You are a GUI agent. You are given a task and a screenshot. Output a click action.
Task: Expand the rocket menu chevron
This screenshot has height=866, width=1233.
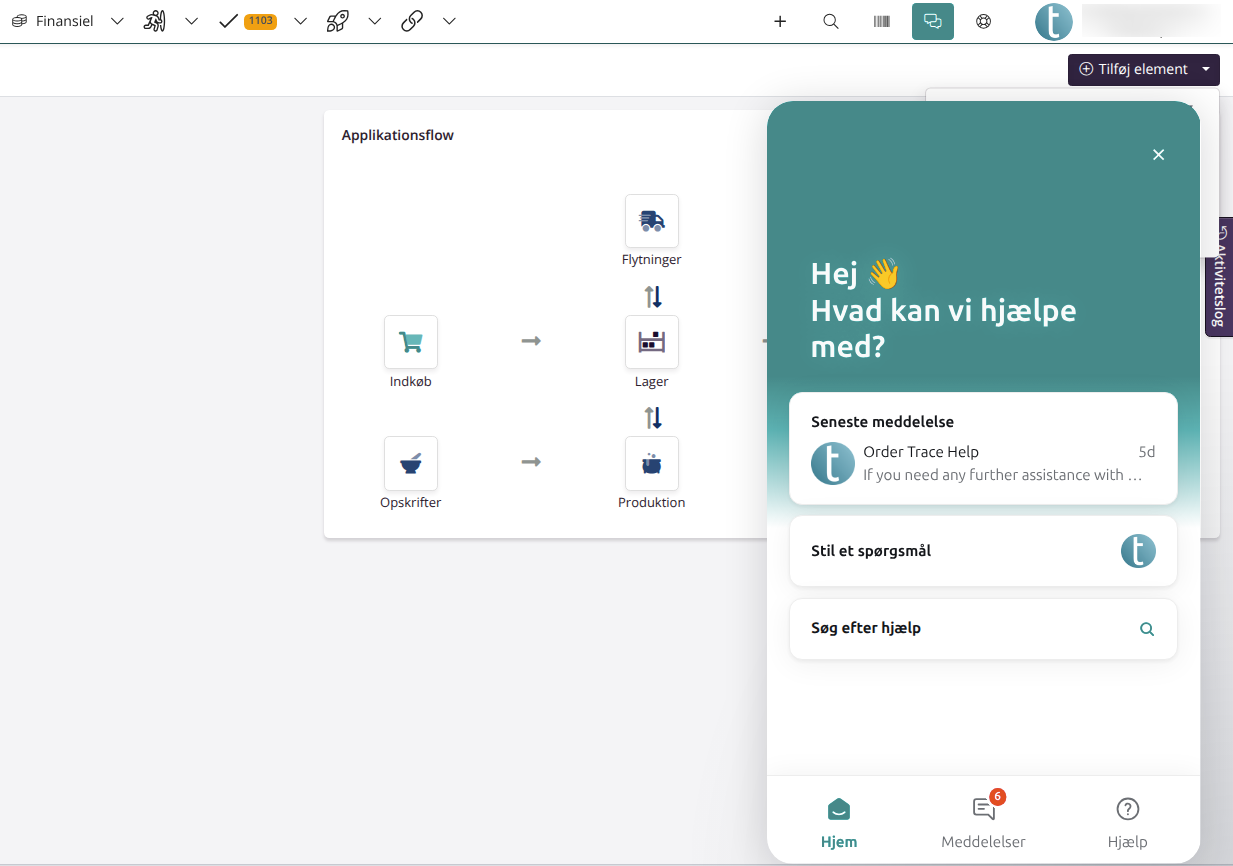[x=375, y=21]
